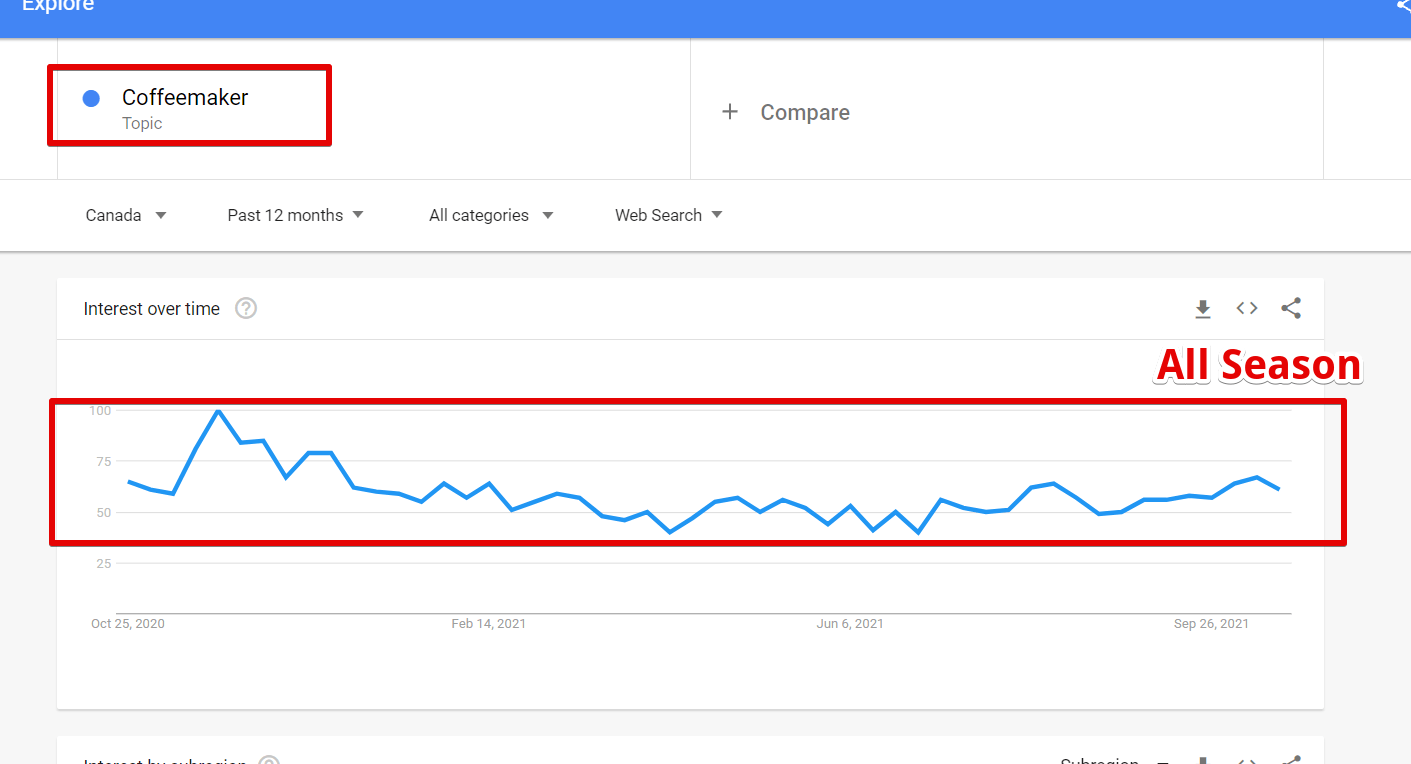
Task: Share the Interest over time chart
Action: point(1291,308)
